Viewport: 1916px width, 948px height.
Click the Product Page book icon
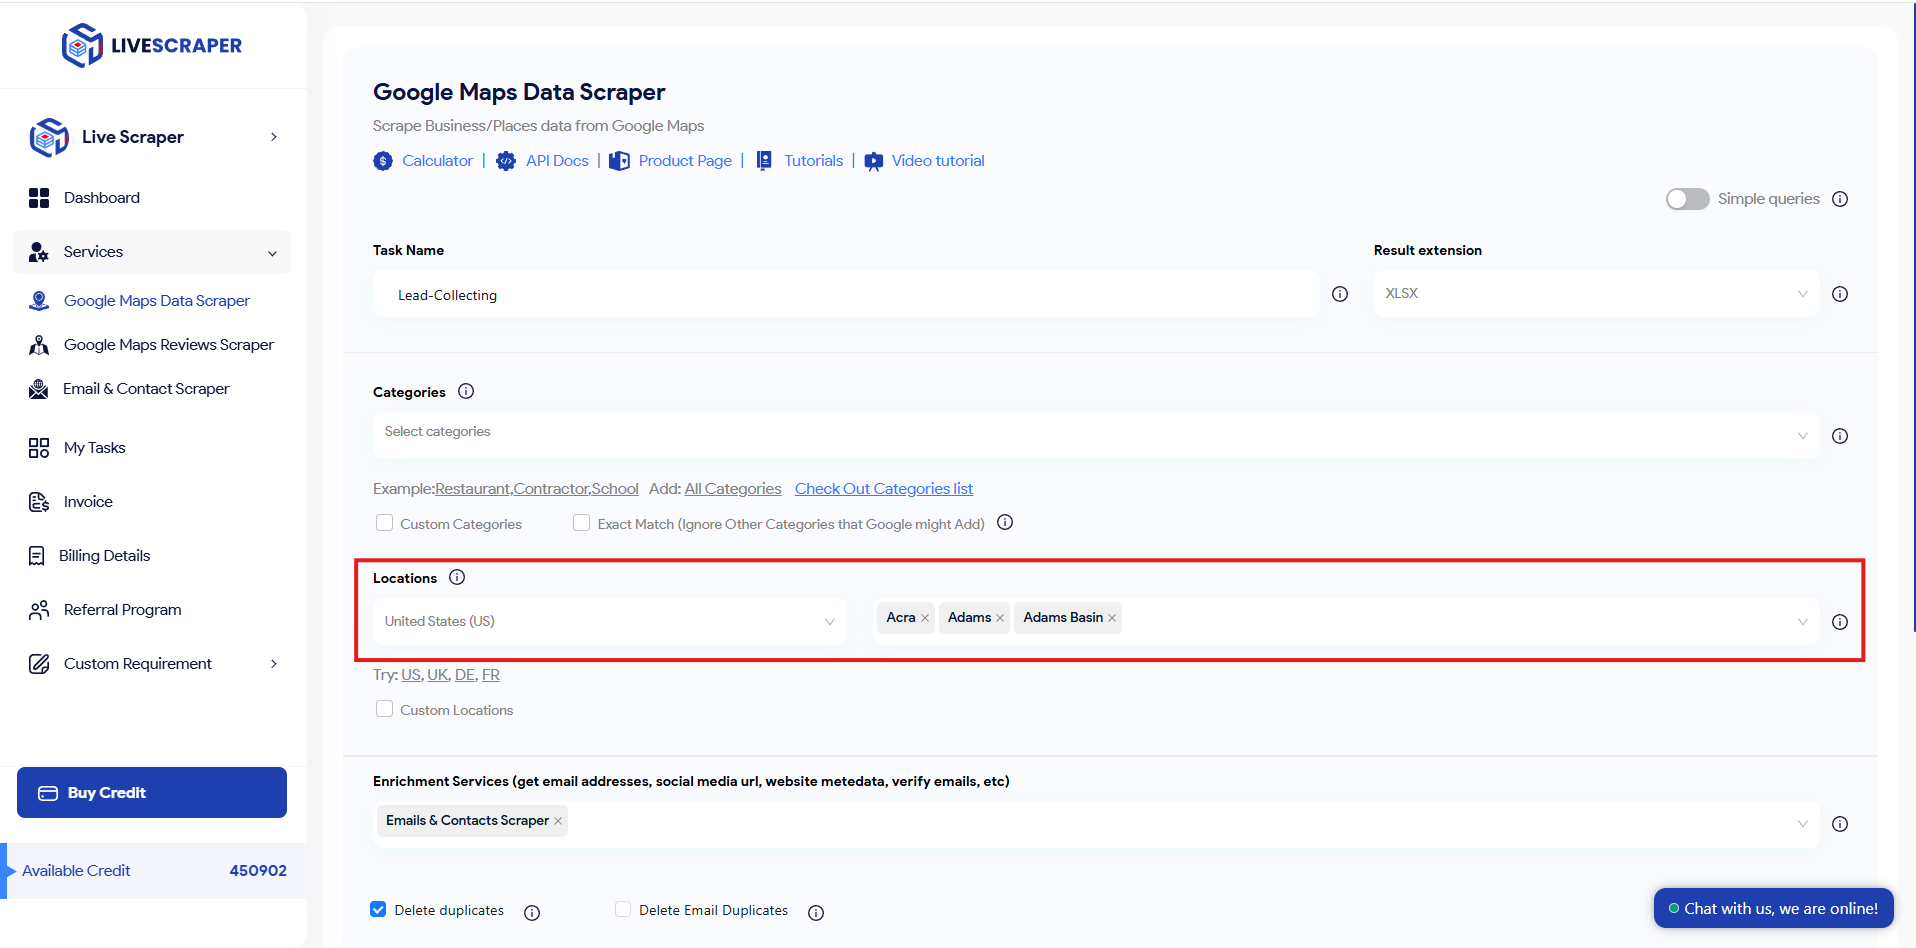(619, 161)
